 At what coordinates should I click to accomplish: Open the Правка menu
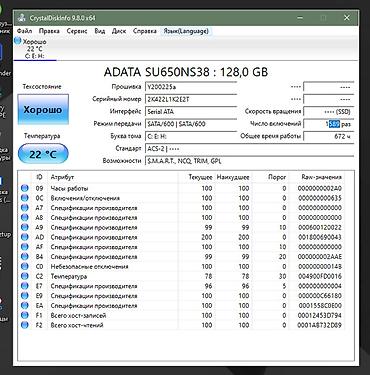click(49, 31)
